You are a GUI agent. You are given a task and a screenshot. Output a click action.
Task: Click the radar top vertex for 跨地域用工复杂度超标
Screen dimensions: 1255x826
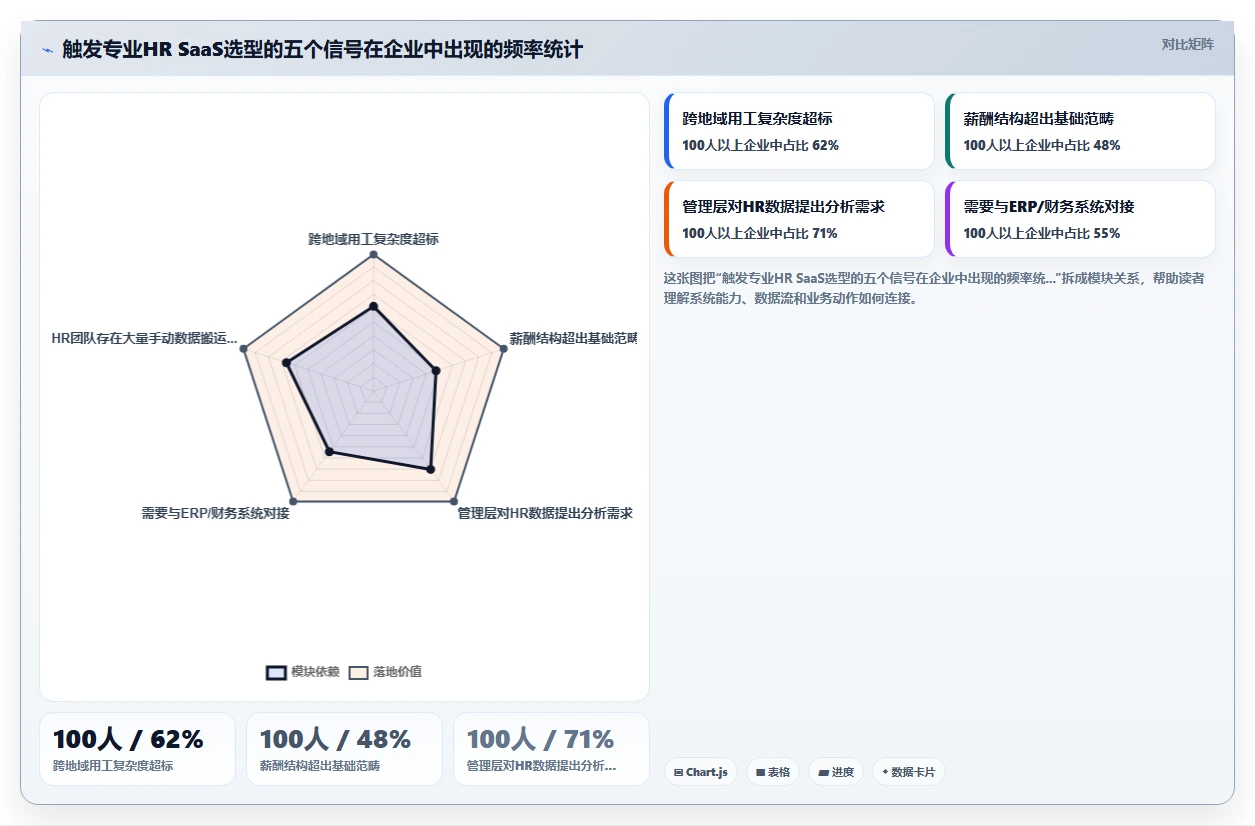click(x=373, y=255)
